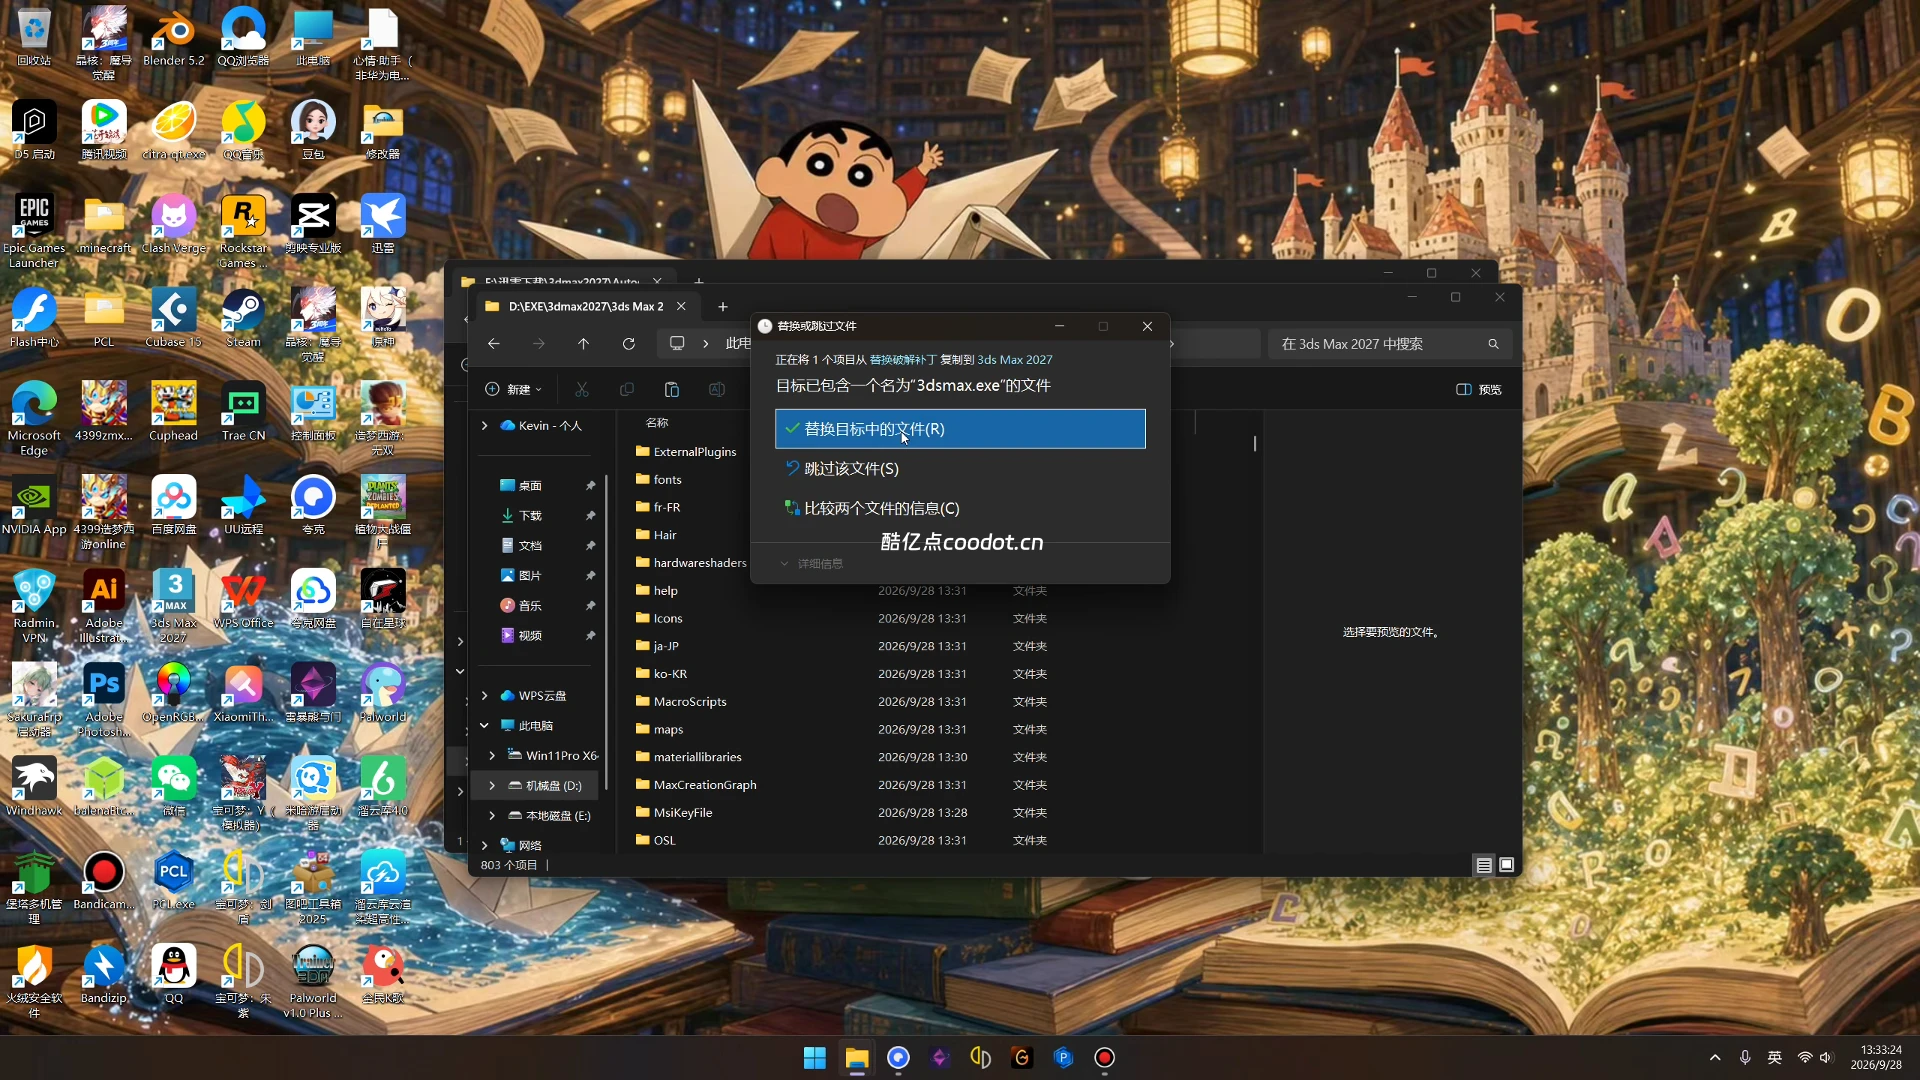Refresh the Explorer folder view

coord(628,344)
